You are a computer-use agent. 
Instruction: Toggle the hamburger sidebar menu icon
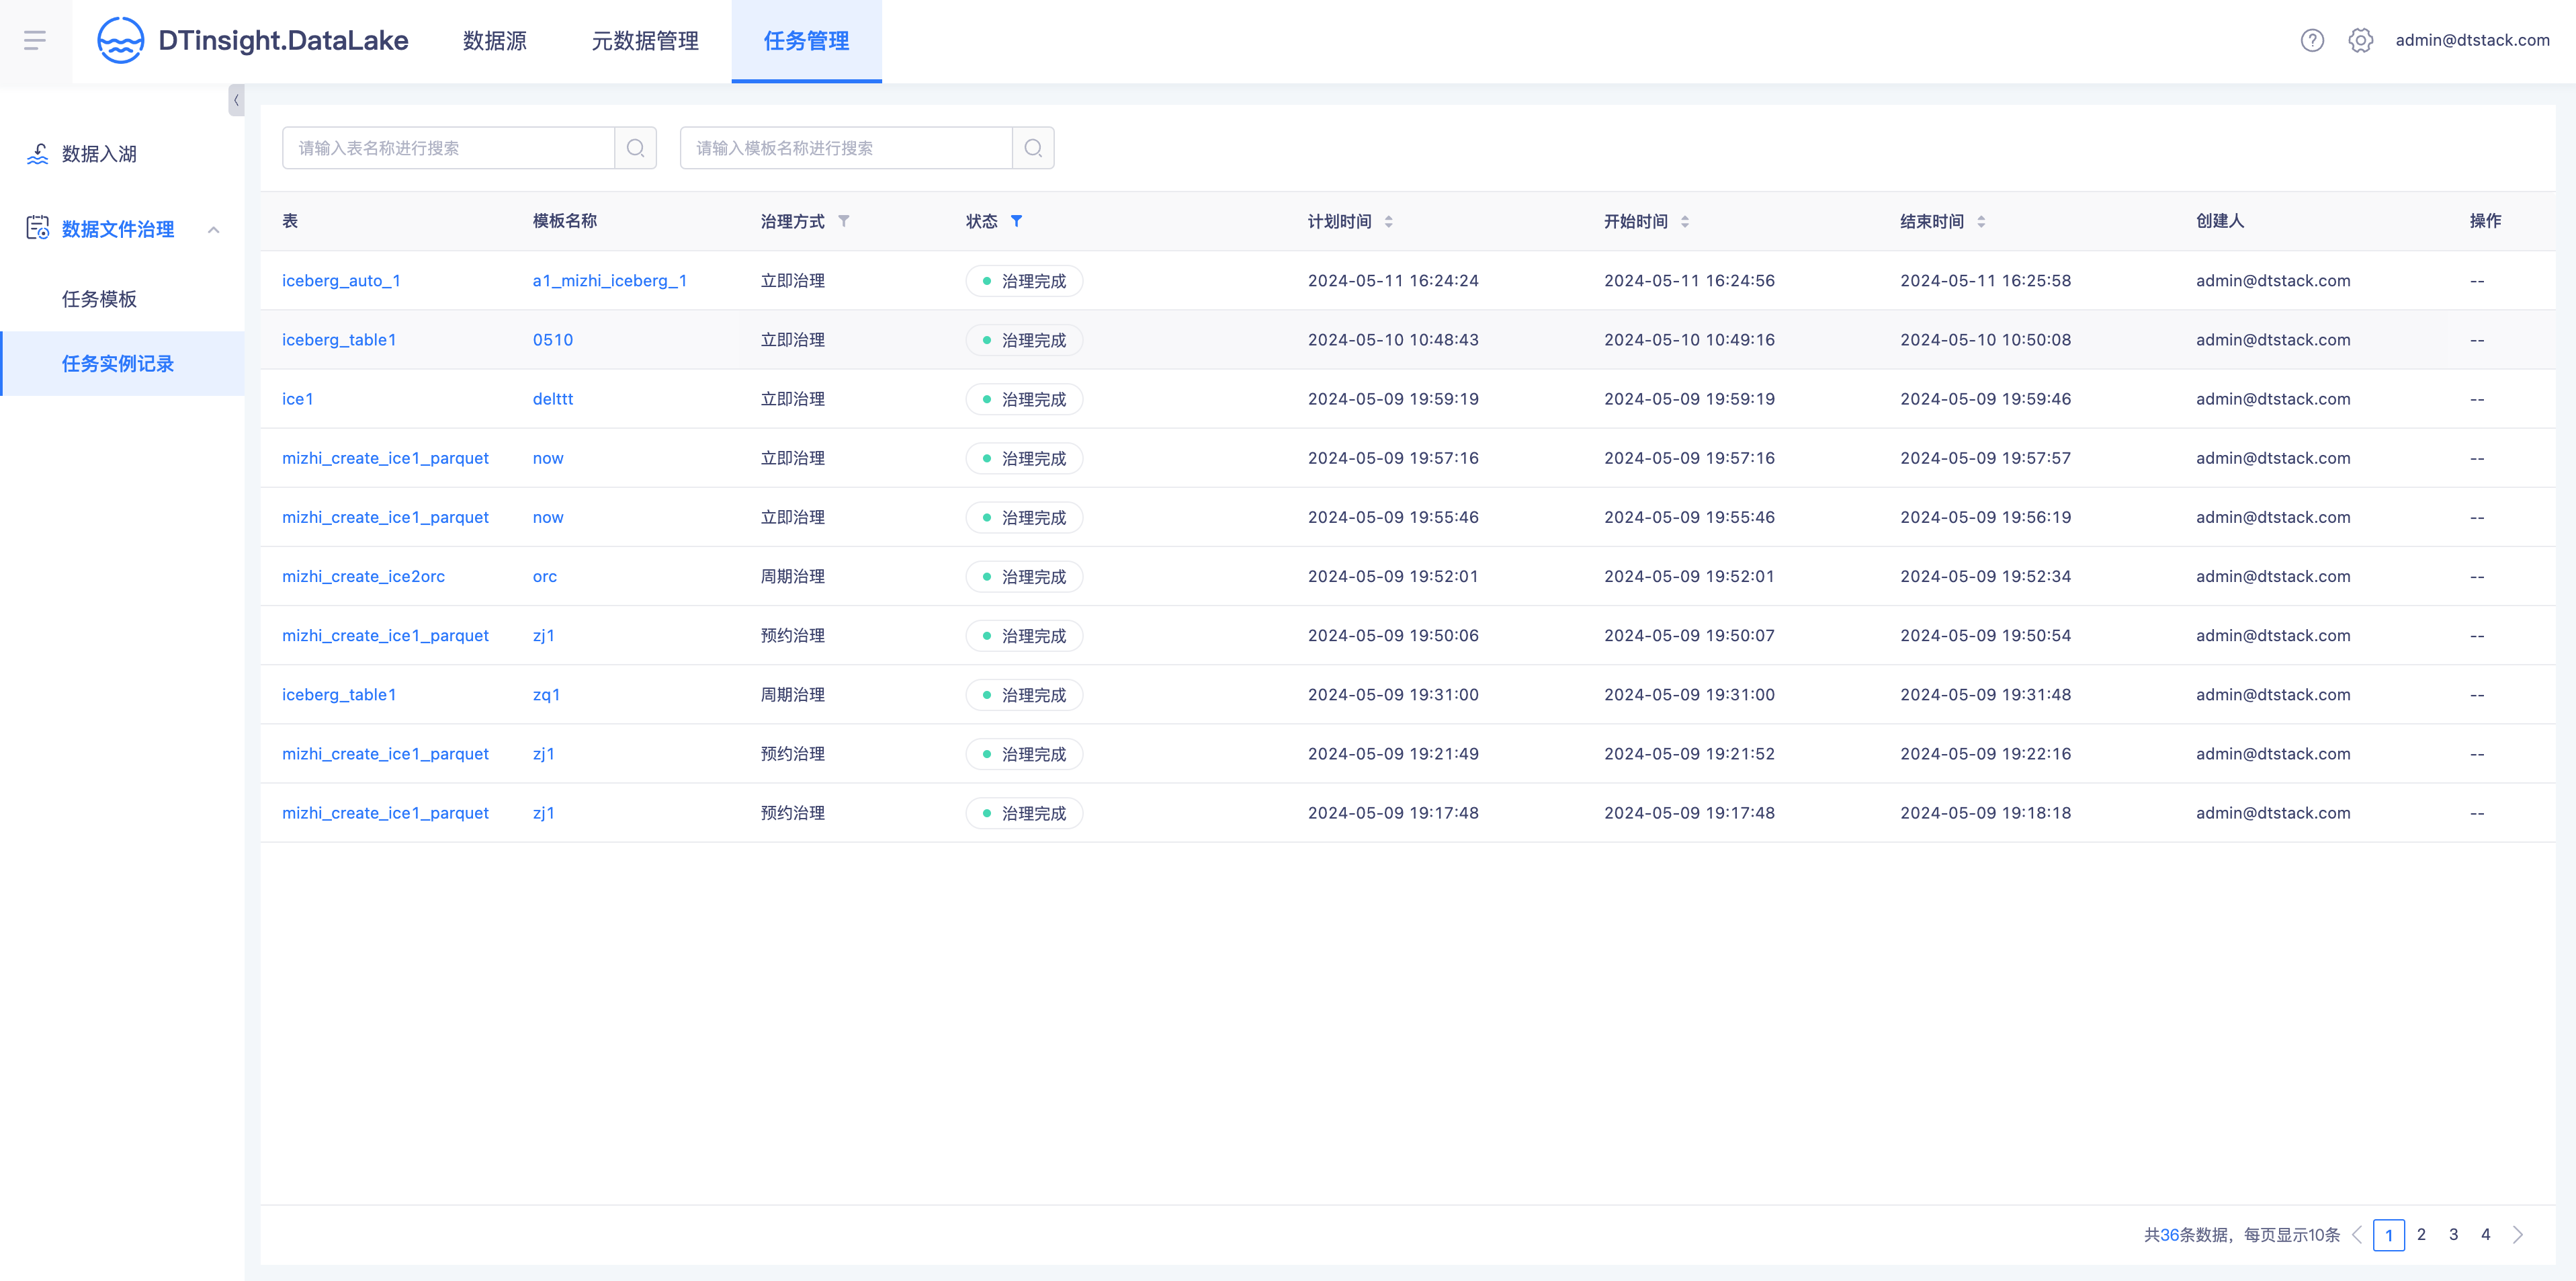[35, 40]
